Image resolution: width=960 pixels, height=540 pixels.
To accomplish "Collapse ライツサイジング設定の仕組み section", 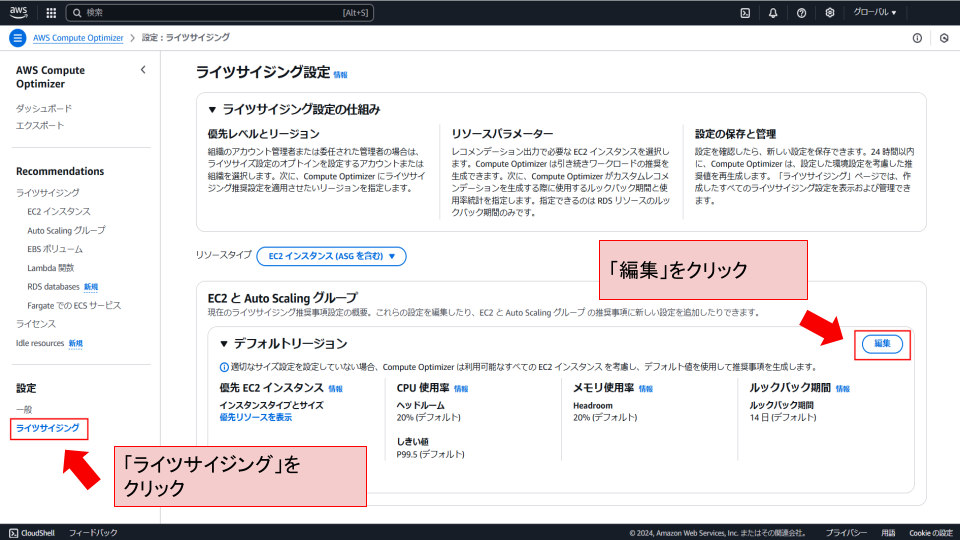I will pos(212,110).
